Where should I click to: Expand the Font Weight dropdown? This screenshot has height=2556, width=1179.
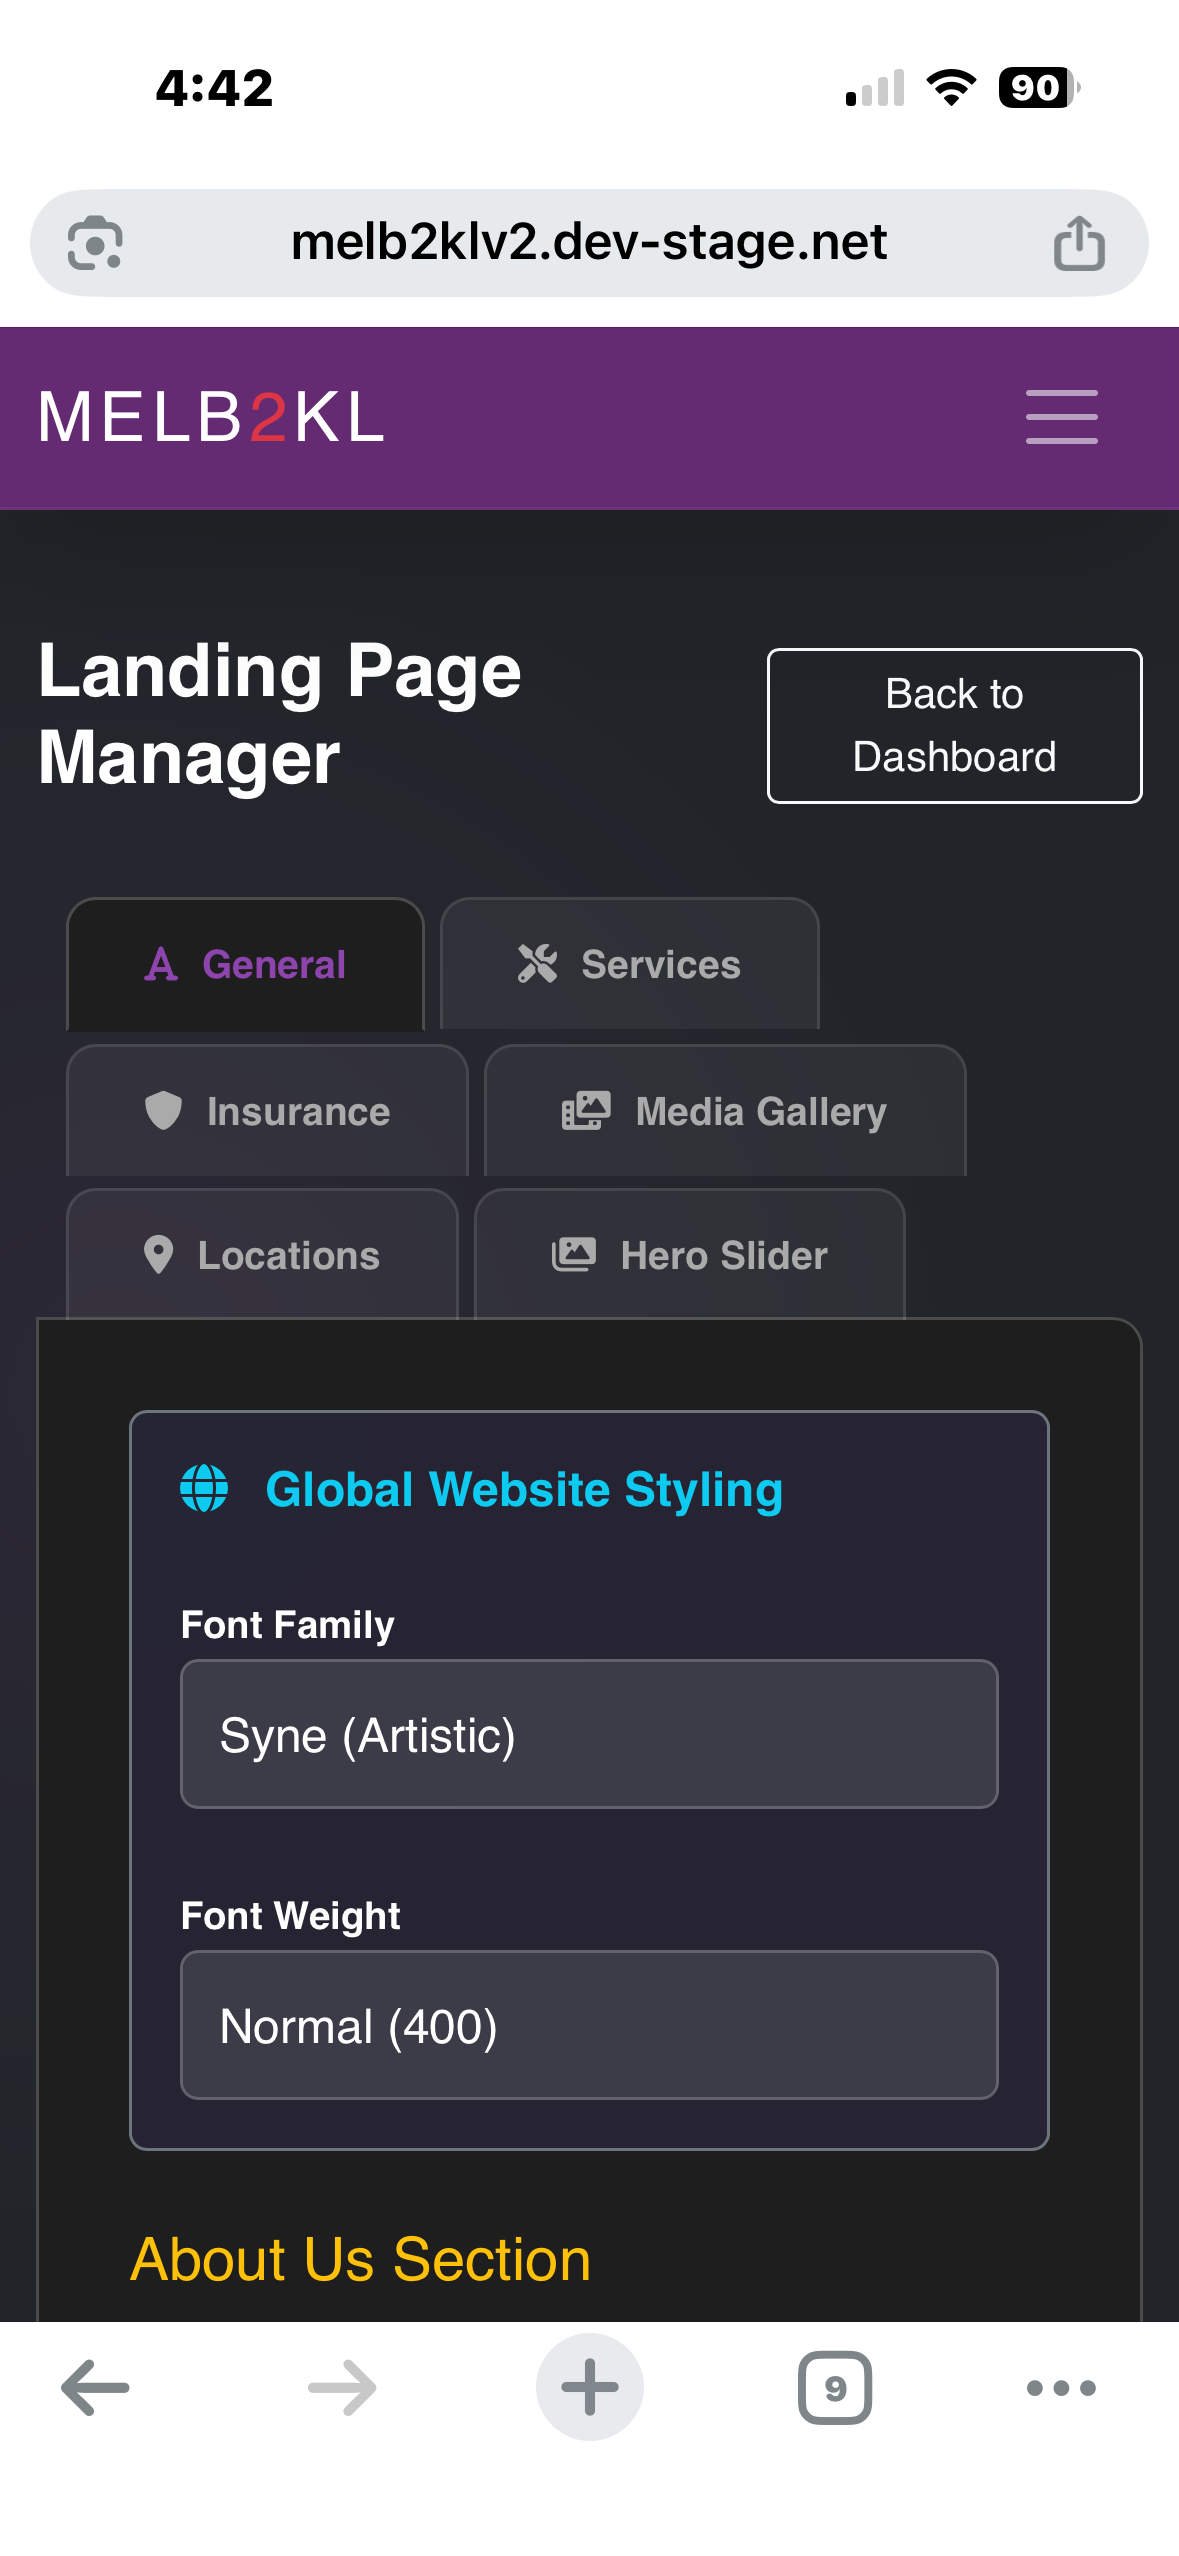tap(589, 2025)
